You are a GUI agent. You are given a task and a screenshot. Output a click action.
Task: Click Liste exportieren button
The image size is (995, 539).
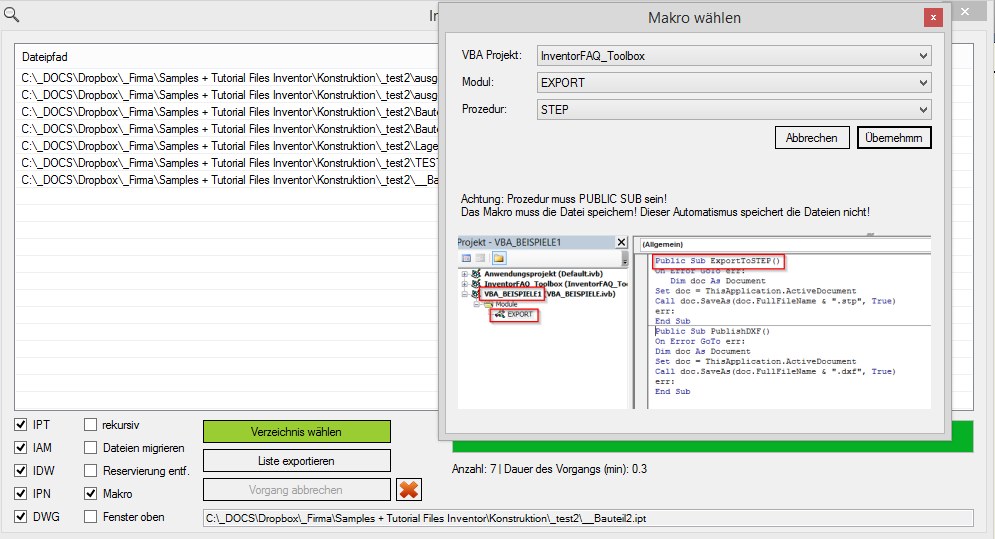pos(297,461)
